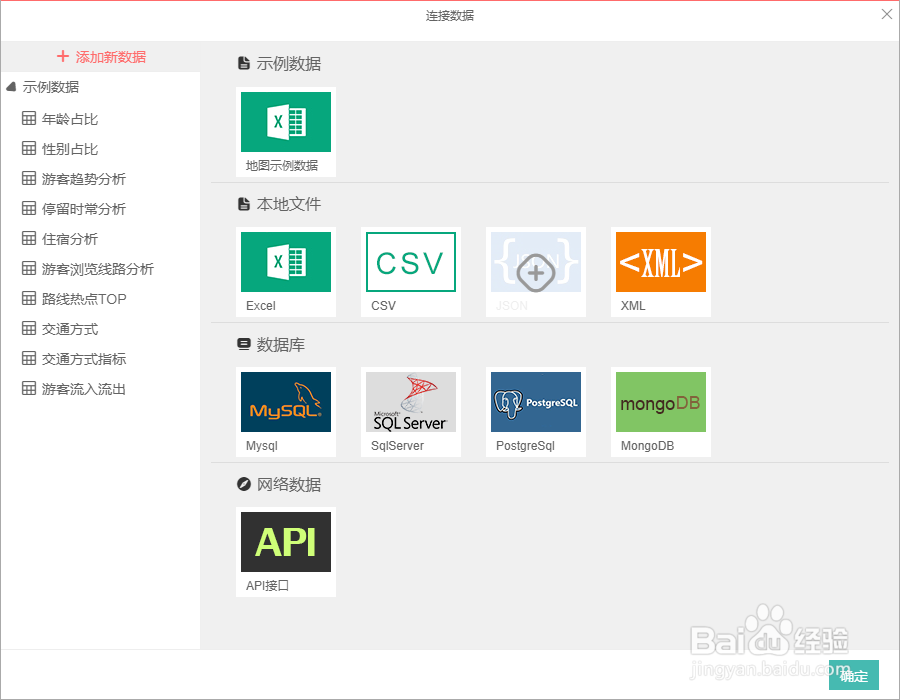This screenshot has width=900, height=700.
Task: Select the 游客浏览线路分析 table
Action: pyautogui.click(x=98, y=269)
